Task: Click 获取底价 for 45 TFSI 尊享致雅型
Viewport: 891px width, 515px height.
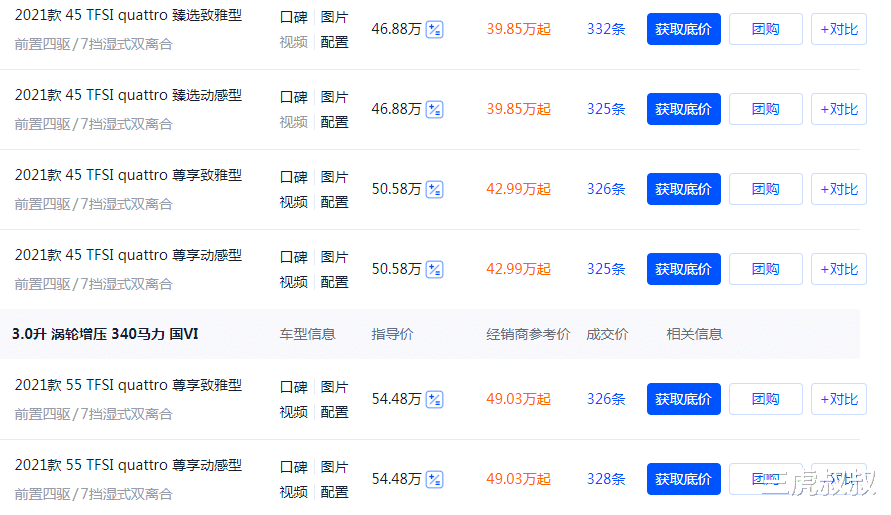Action: [x=684, y=189]
